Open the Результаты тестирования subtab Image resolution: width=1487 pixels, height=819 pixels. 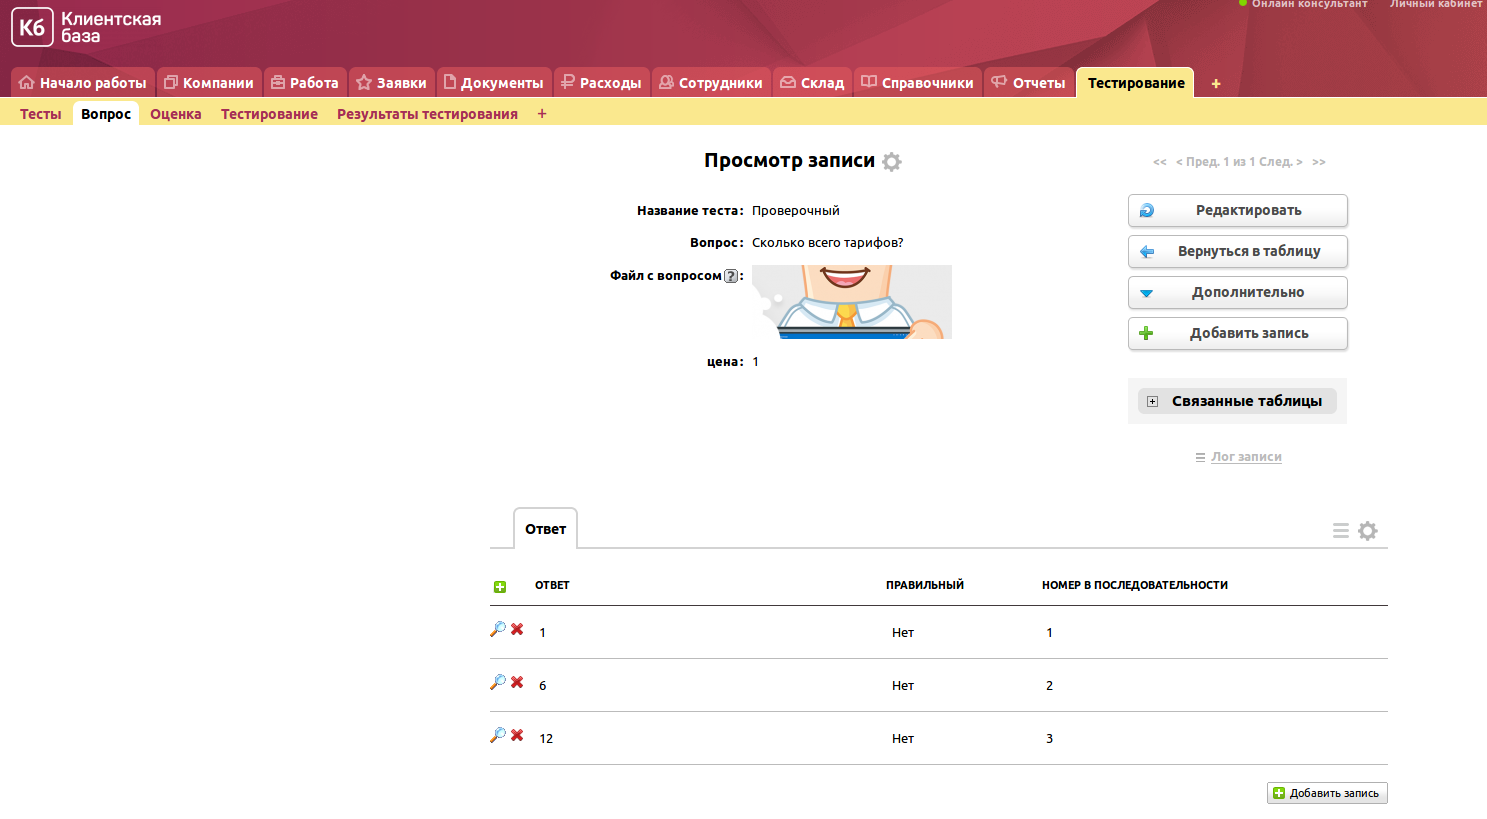click(x=427, y=114)
